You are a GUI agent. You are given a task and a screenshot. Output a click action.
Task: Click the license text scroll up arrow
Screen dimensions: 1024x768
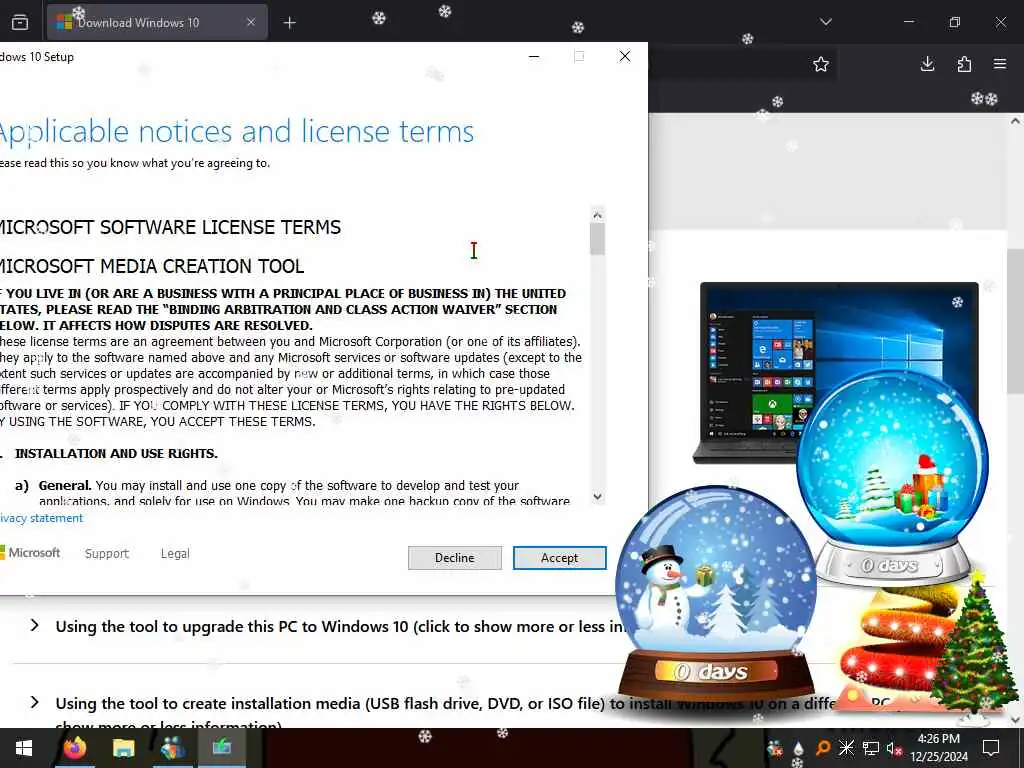597,215
